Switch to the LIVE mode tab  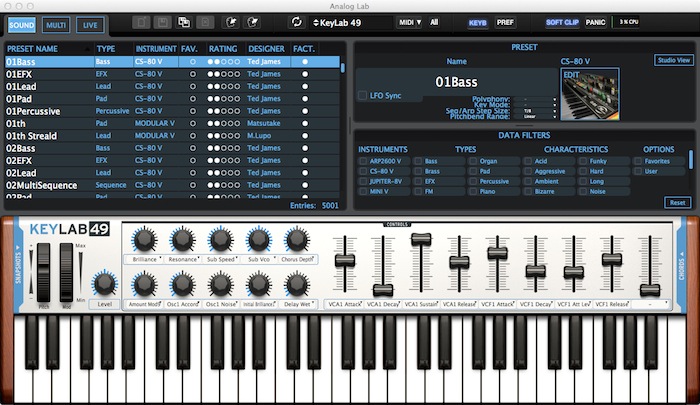pos(90,25)
